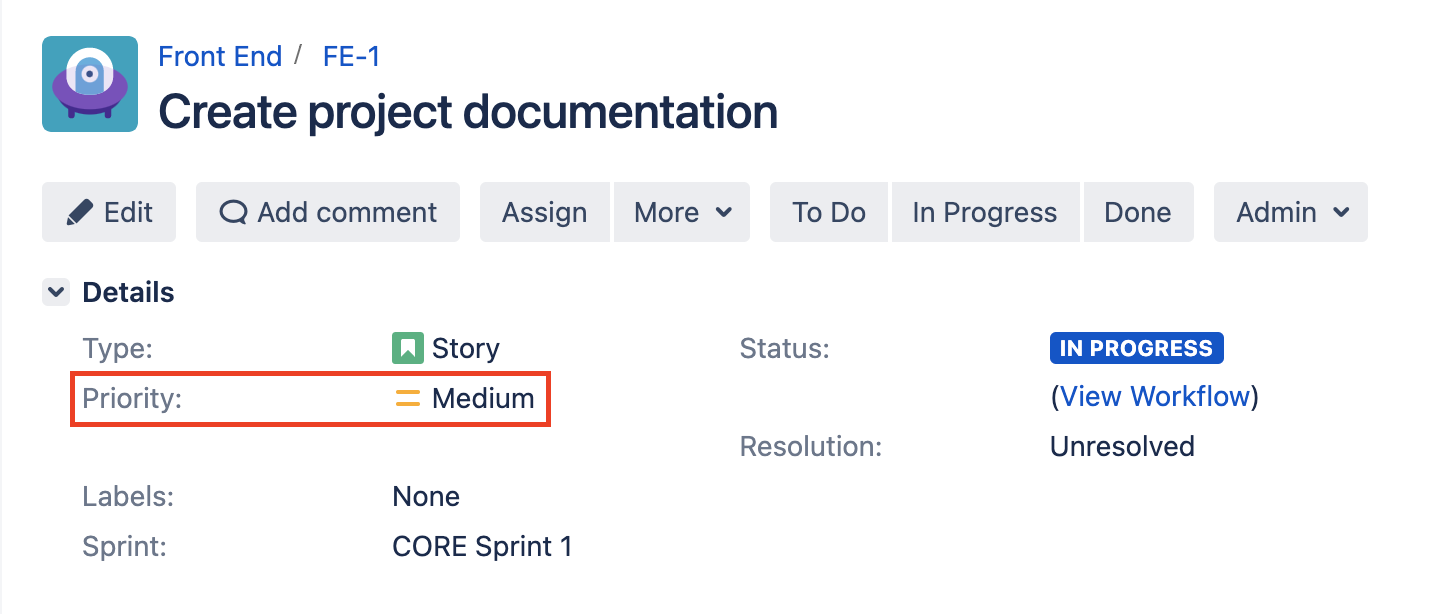Click the Edit button with the pencil icon
The height and width of the screenshot is (614, 1452).
109,212
